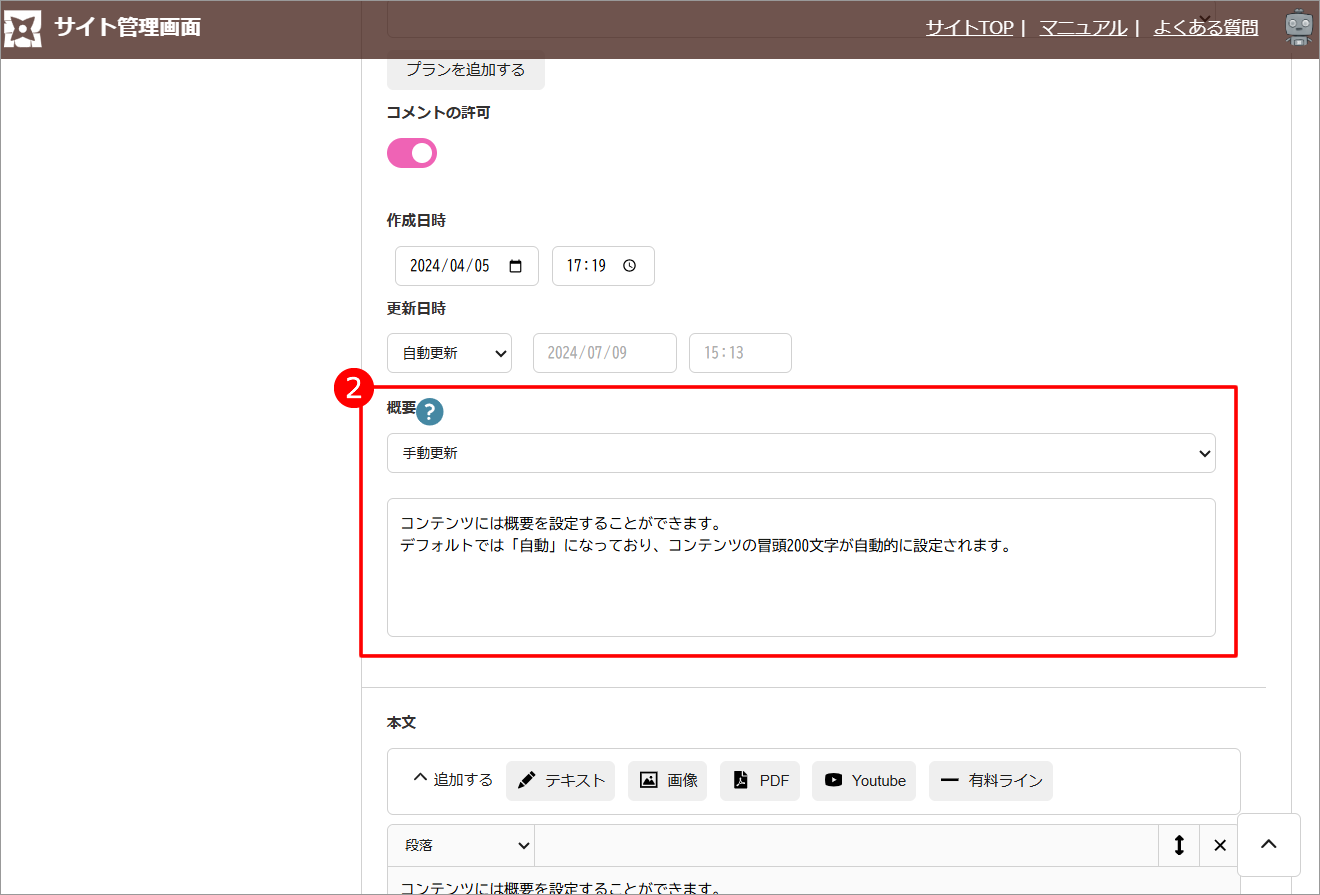The image size is (1320, 895).
Task: Add a Youtube block
Action: [x=864, y=781]
